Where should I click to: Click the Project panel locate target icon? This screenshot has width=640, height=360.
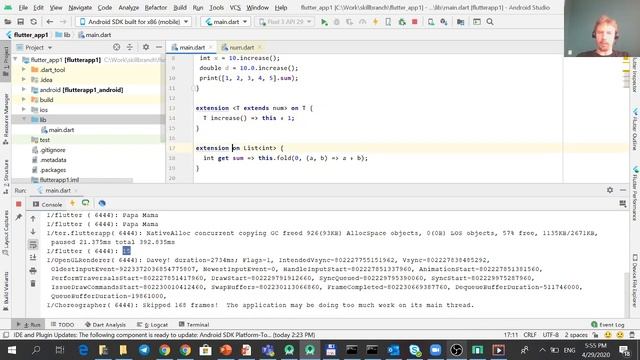coord(117,47)
